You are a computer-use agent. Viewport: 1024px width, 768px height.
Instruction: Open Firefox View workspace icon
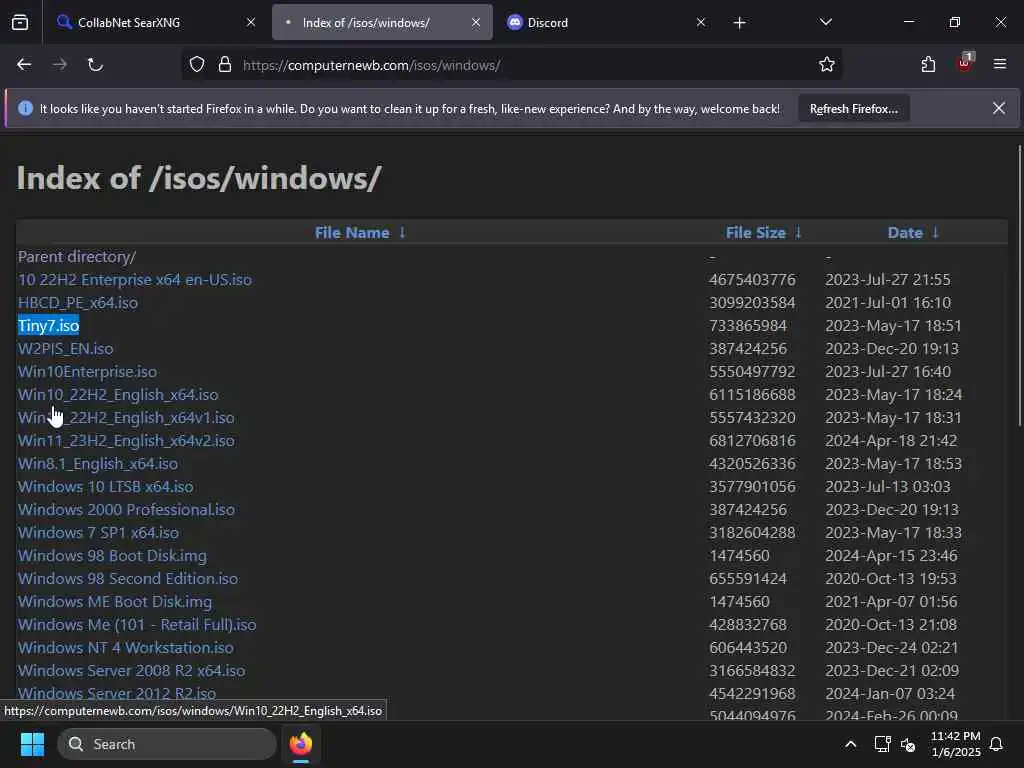click(x=20, y=22)
